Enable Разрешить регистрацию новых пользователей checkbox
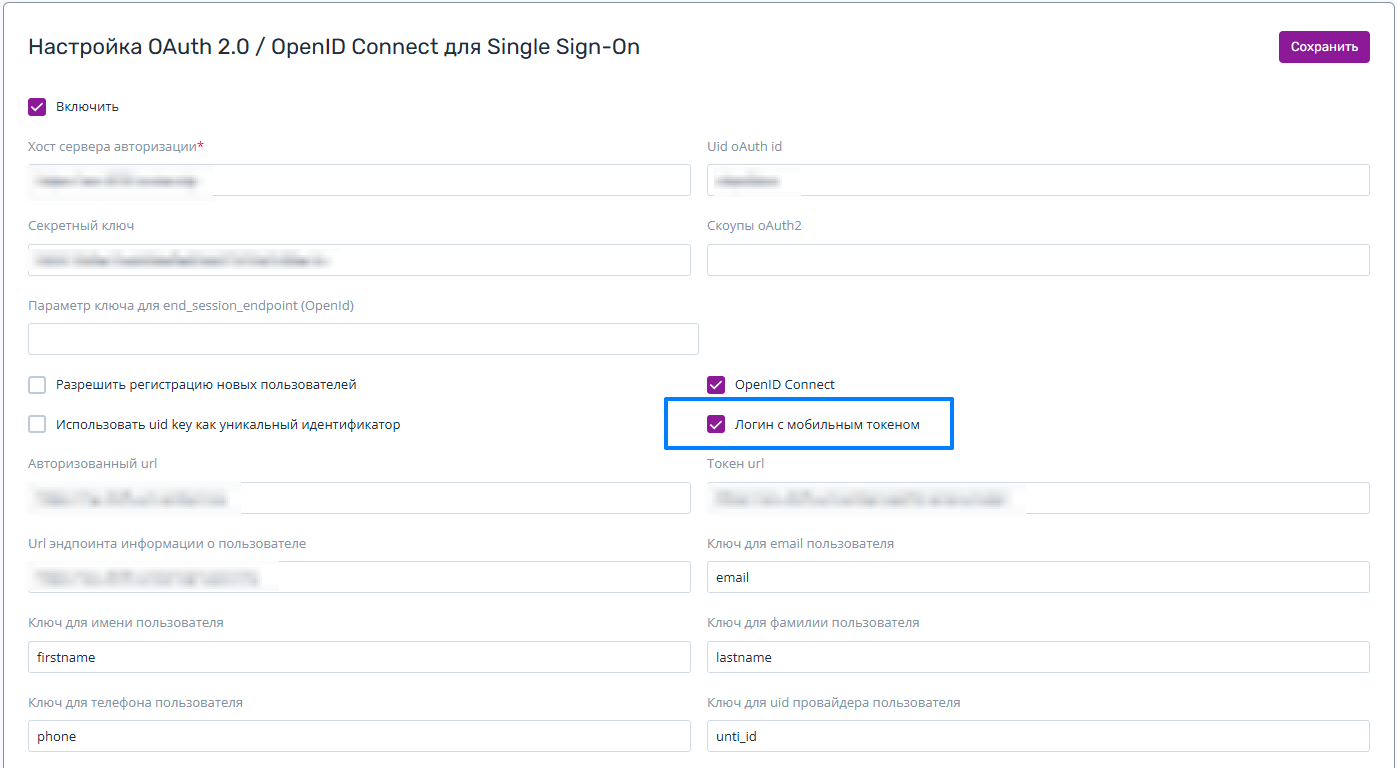The image size is (1397, 768). (38, 385)
